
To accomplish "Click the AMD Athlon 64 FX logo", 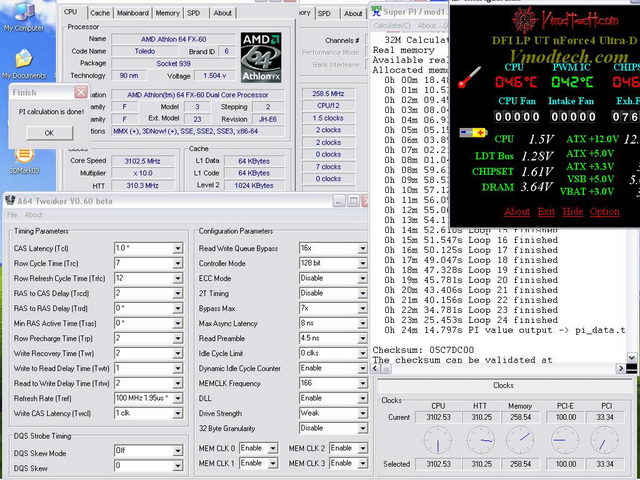I will [x=261, y=58].
